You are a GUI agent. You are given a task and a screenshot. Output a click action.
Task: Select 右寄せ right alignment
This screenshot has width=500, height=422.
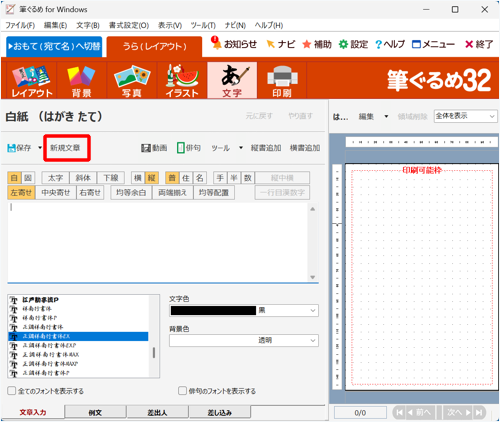[90, 193]
